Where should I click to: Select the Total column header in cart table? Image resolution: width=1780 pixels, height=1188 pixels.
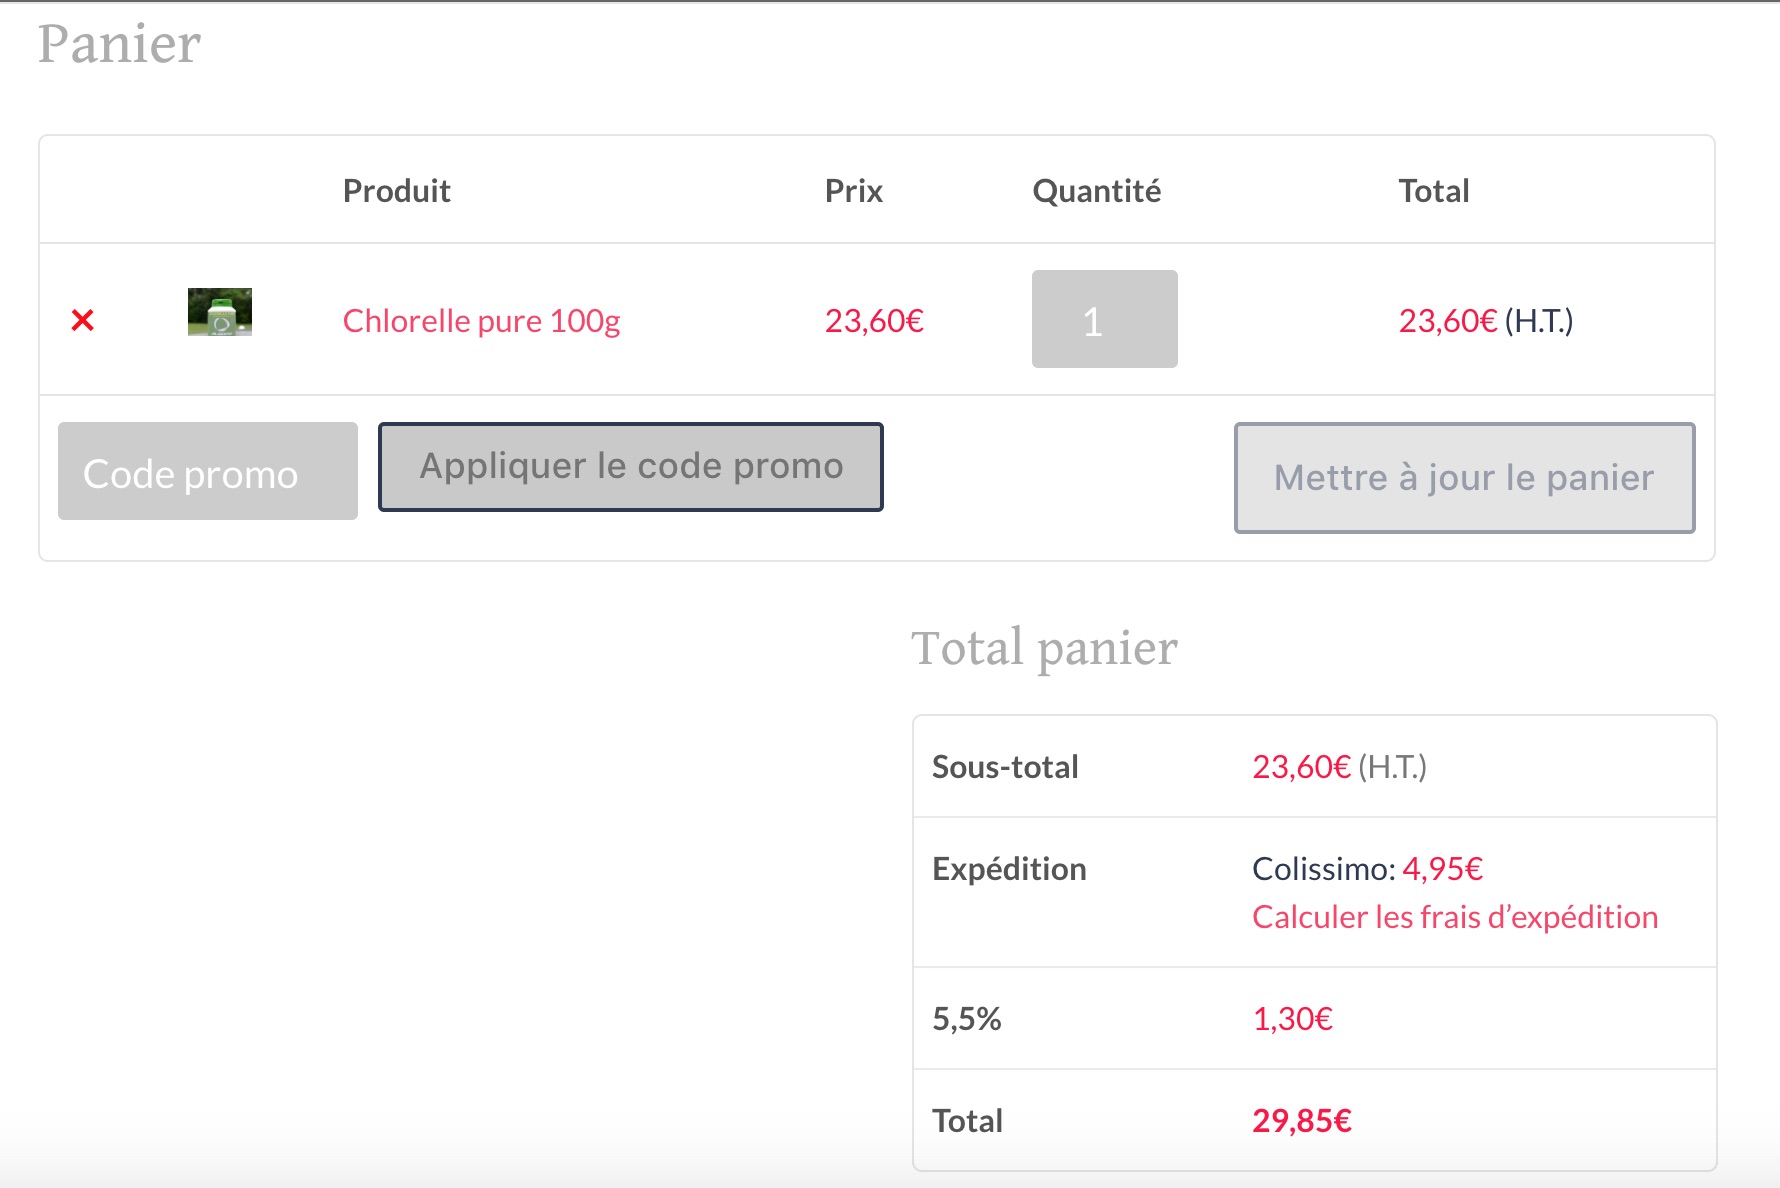(1433, 191)
